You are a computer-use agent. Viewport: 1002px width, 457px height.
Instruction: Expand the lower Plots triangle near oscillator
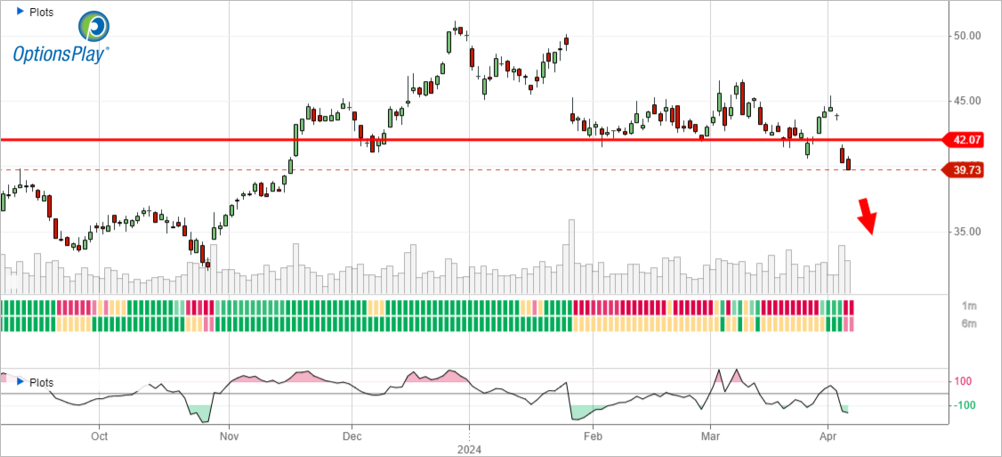(19, 382)
